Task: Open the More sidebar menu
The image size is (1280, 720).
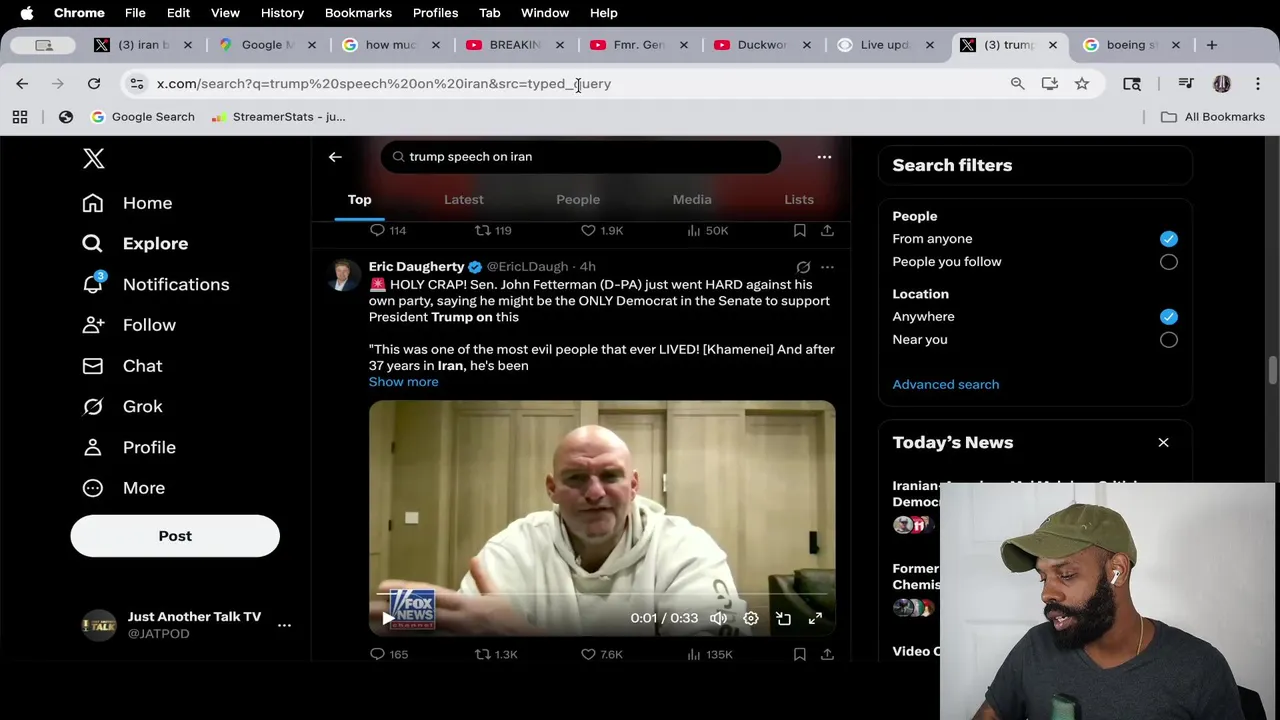Action: pyautogui.click(x=124, y=488)
